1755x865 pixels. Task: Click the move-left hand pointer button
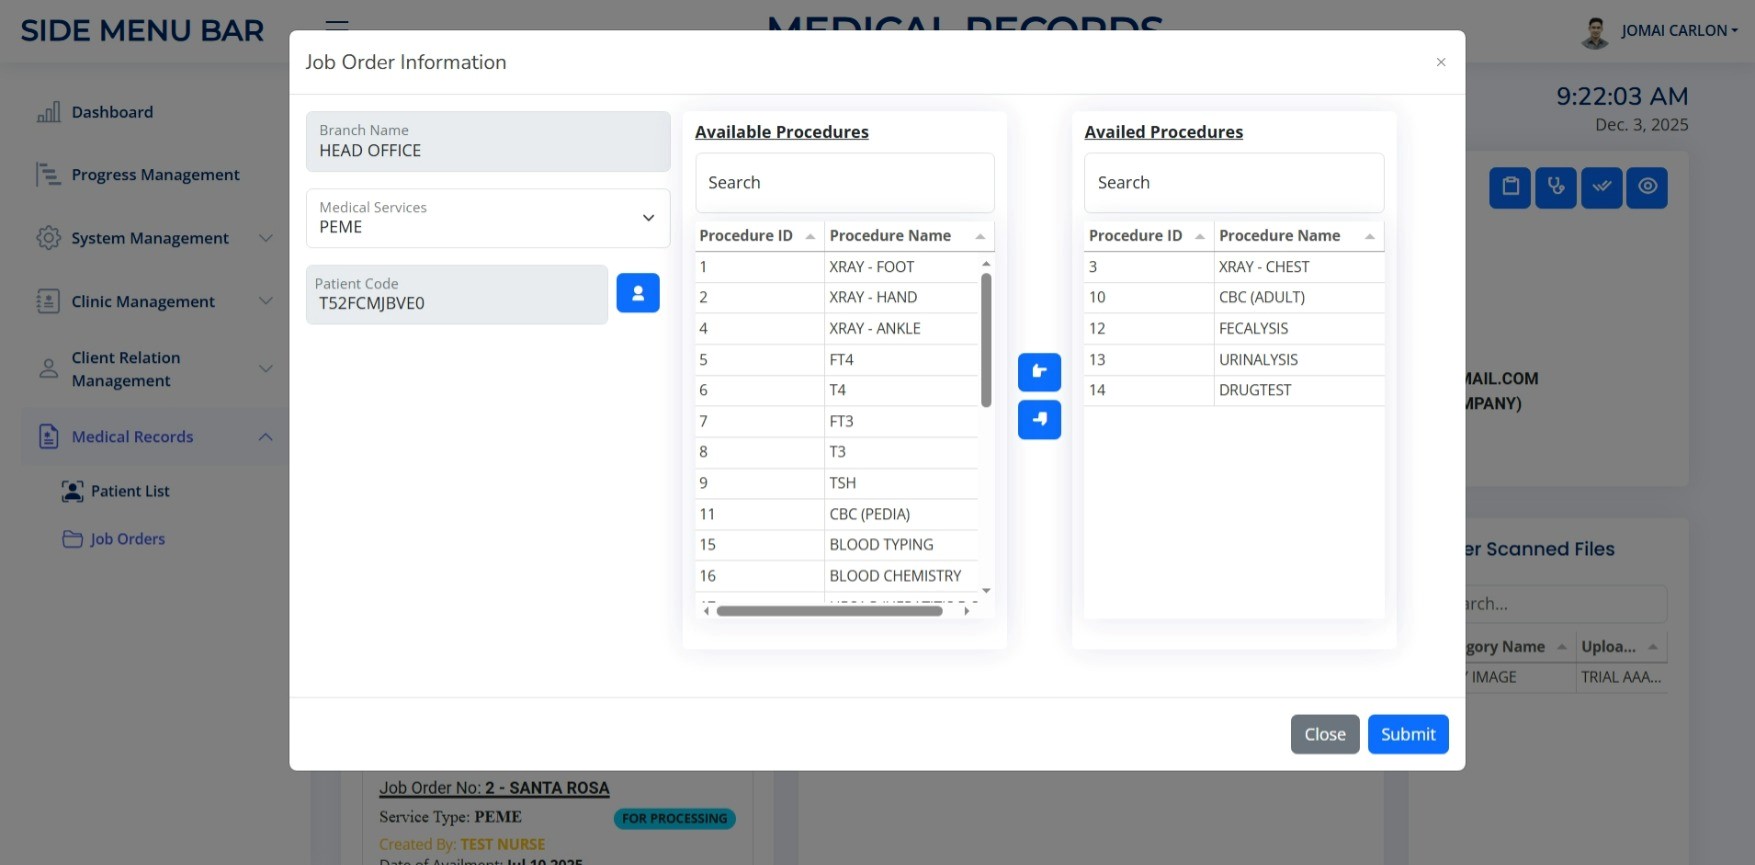[x=1039, y=372]
